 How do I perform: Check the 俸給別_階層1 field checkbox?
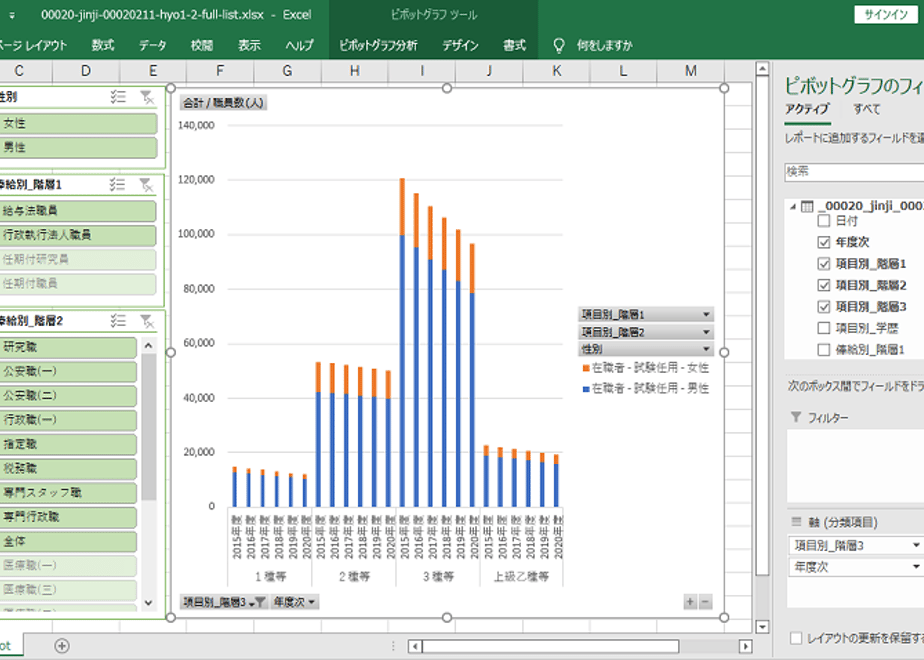[x=824, y=349]
